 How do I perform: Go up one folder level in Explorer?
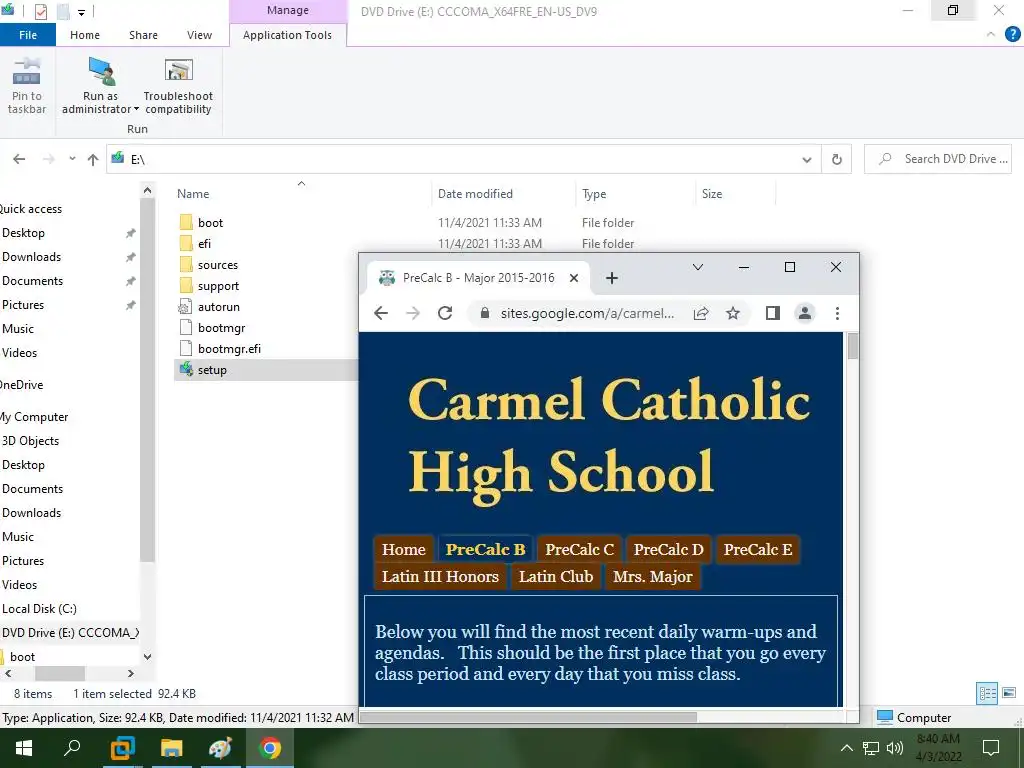pos(93,159)
